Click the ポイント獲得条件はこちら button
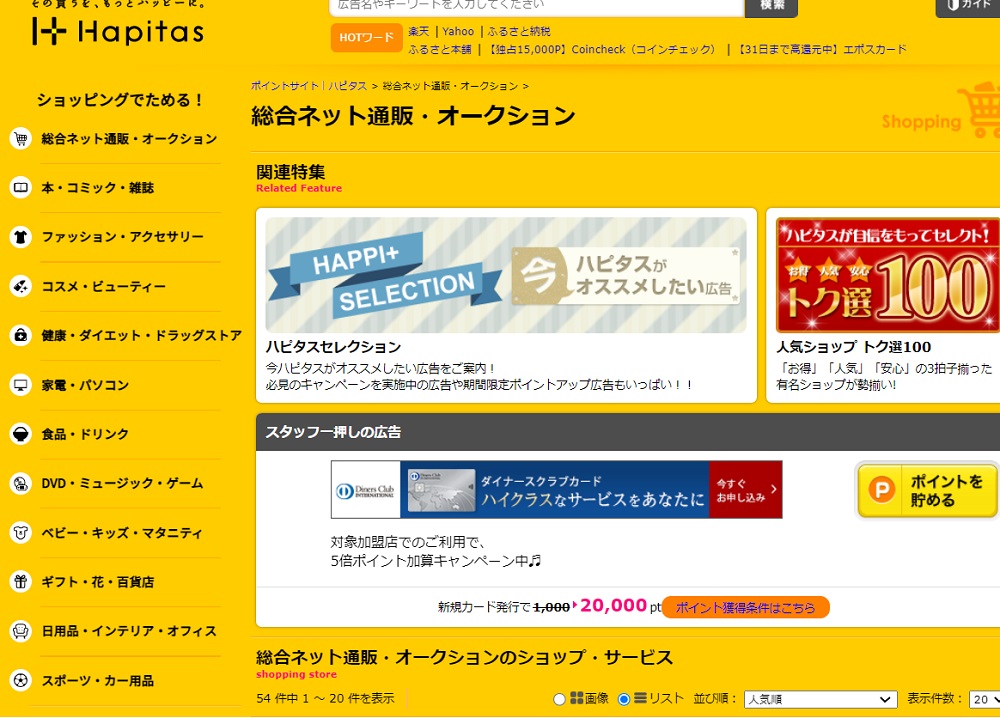The width and height of the screenshot is (1000, 718). [x=745, y=607]
